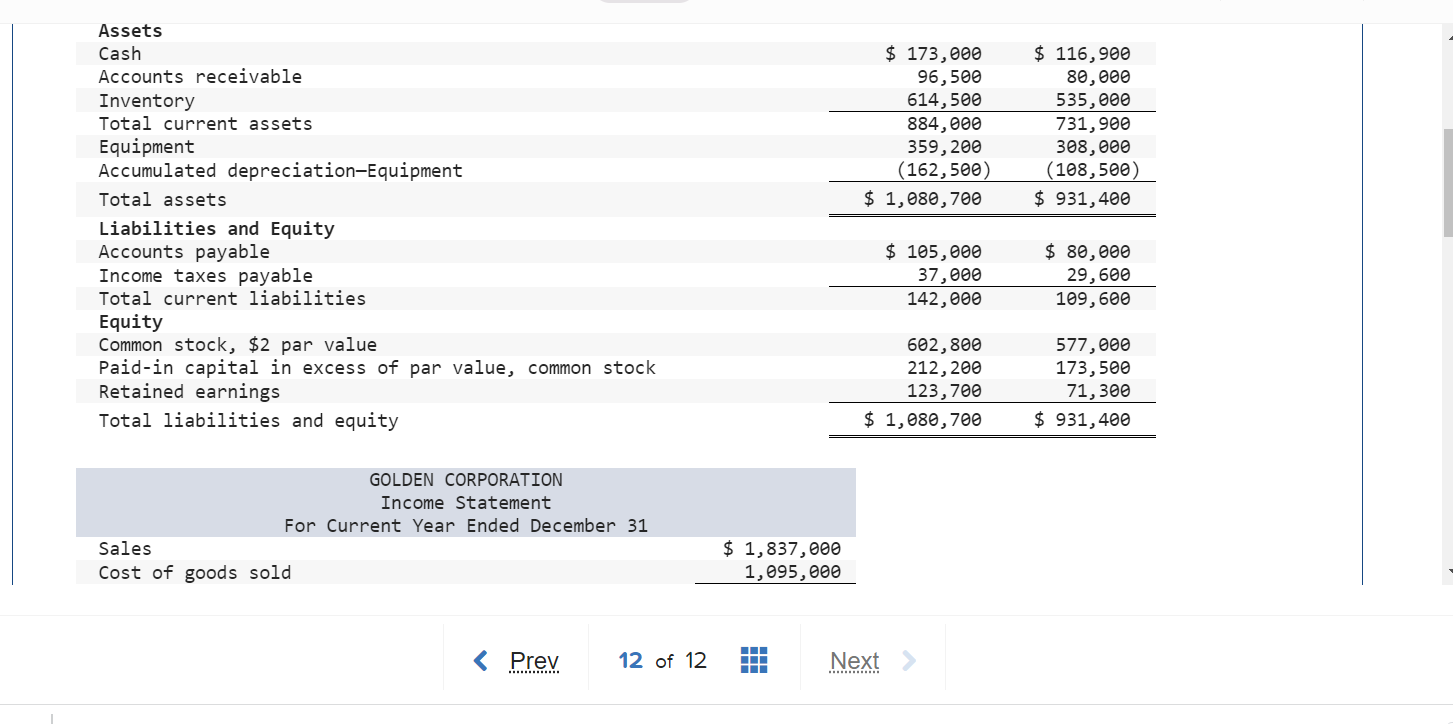
Task: Select the Total assets label
Action: (x=162, y=200)
